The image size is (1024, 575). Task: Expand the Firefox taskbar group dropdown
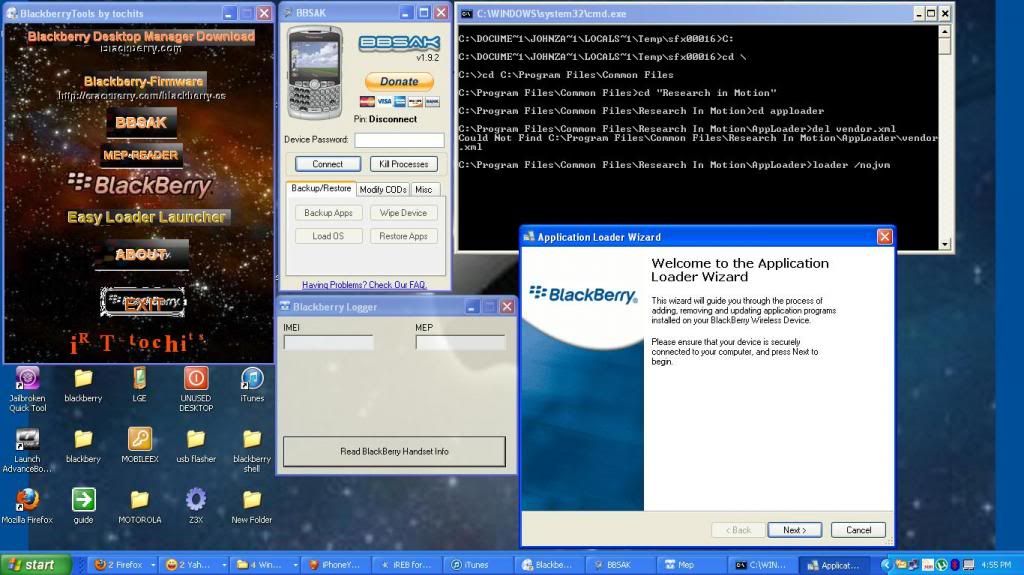coord(153,565)
